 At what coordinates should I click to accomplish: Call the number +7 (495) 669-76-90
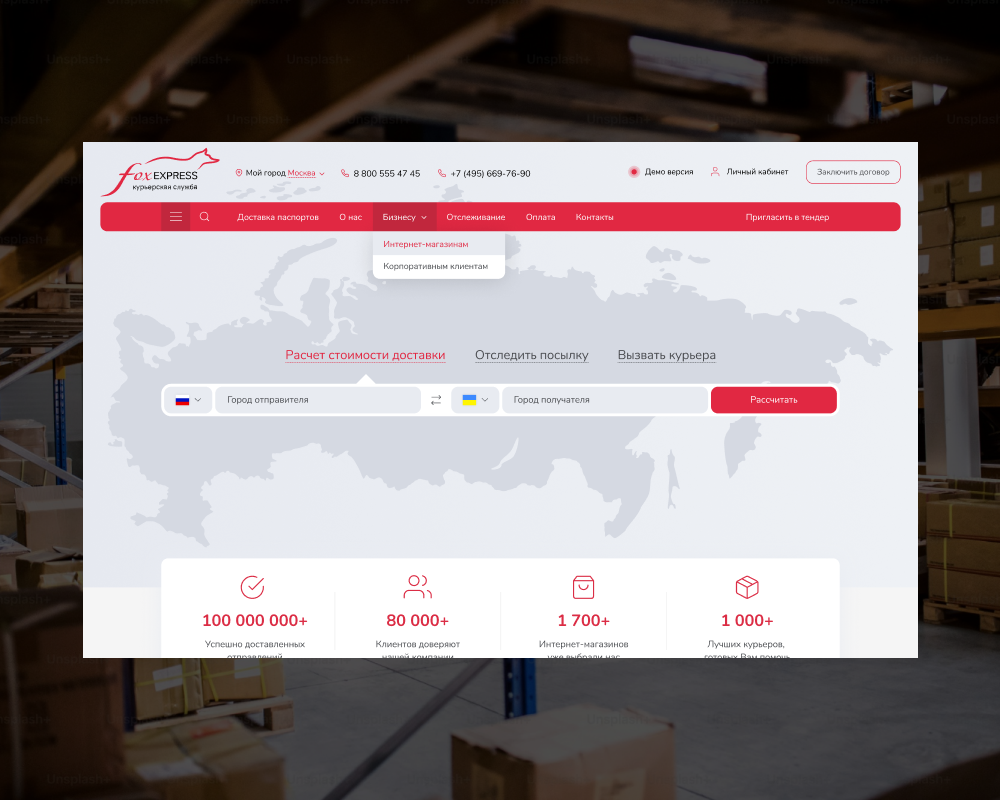coord(490,174)
